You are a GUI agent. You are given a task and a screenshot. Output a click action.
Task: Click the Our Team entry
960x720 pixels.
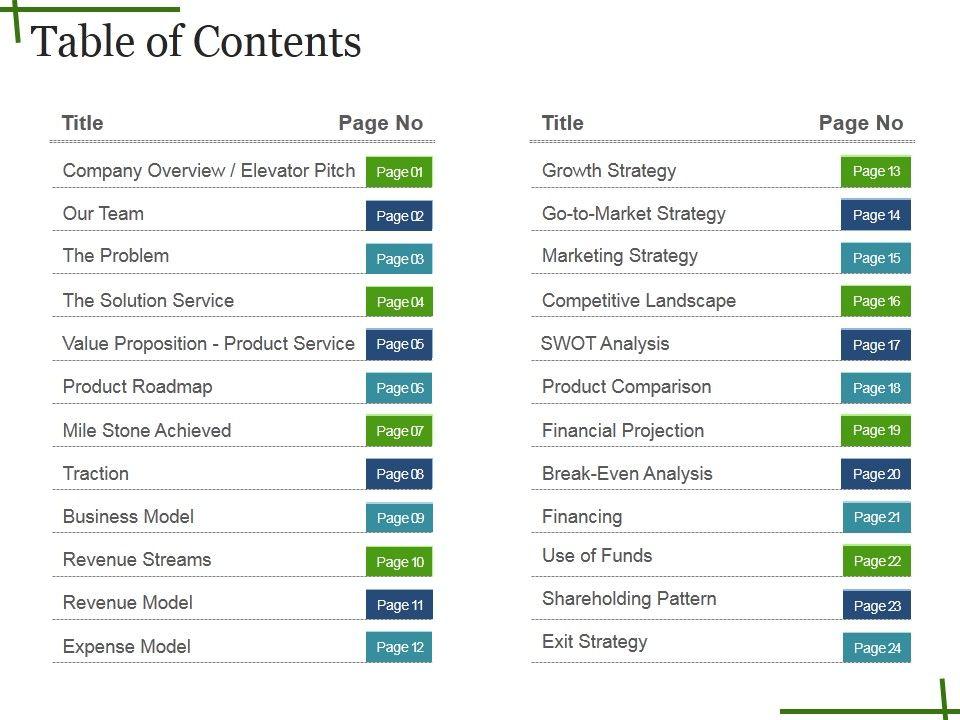[x=103, y=214]
